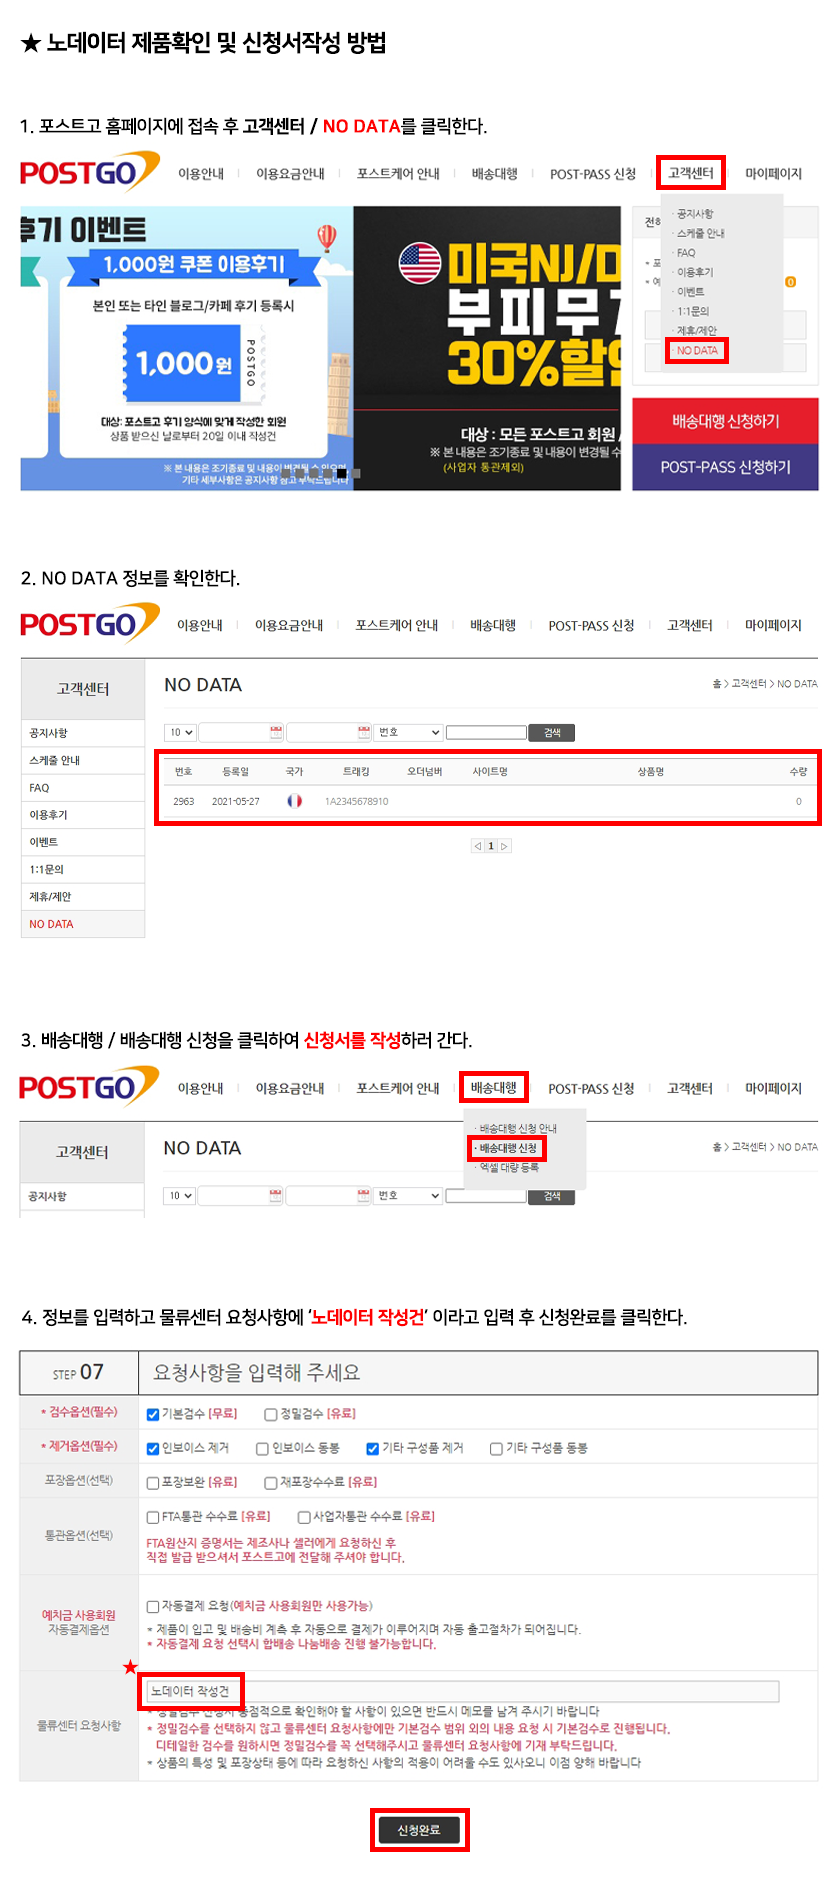The height and width of the screenshot is (1900, 840).
Task: Click the search keyword field in step 2
Action: tap(486, 733)
